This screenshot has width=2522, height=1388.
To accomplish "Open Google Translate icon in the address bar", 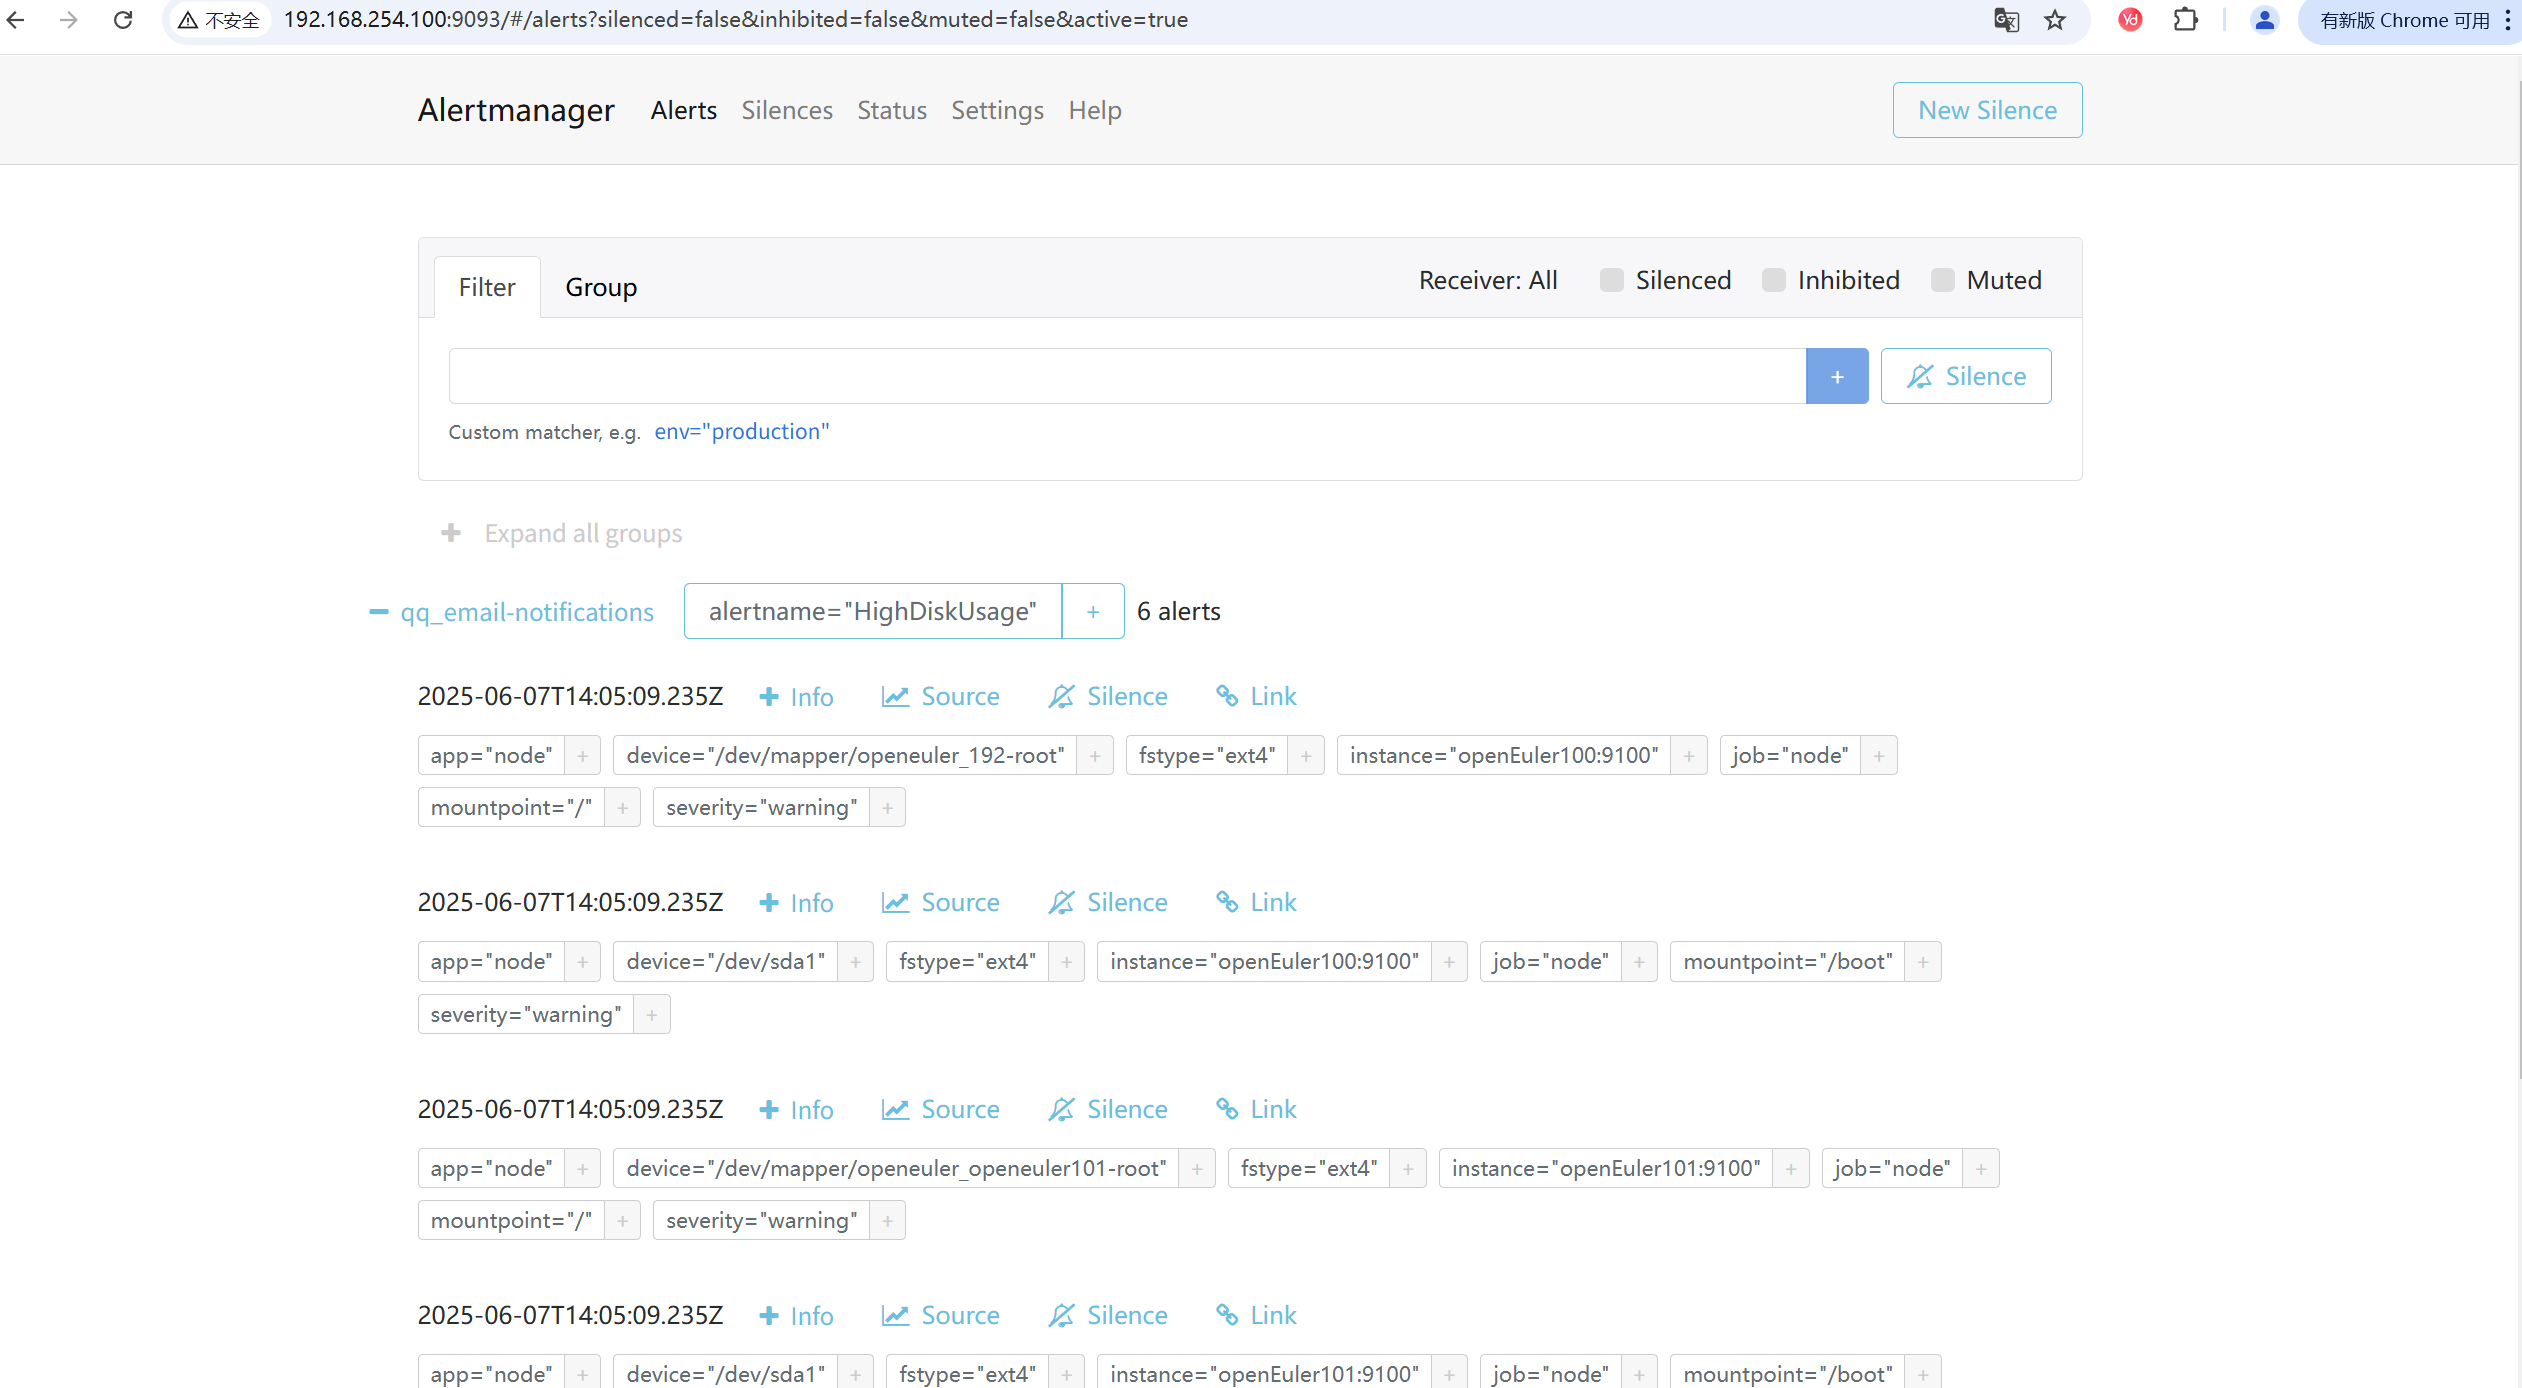I will pyautogui.click(x=2006, y=19).
